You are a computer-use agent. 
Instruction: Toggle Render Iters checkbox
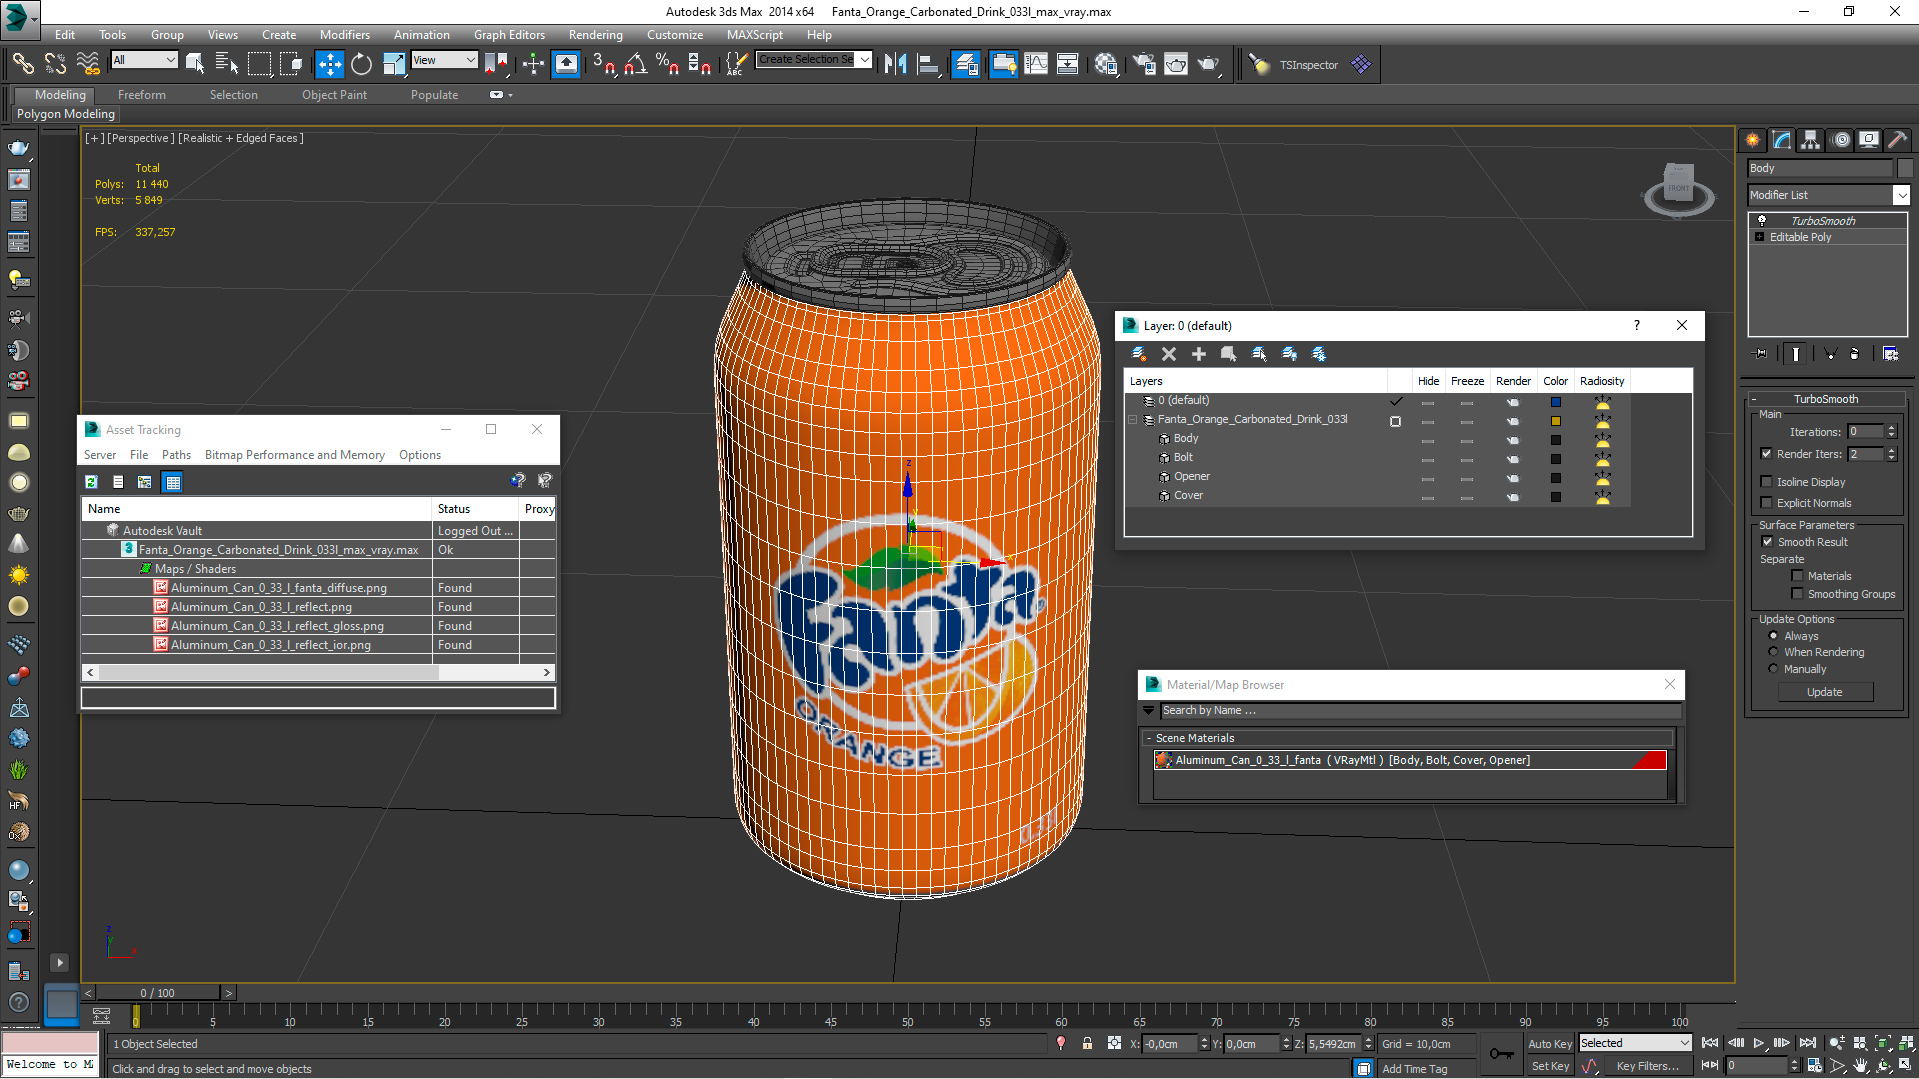pyautogui.click(x=1766, y=454)
